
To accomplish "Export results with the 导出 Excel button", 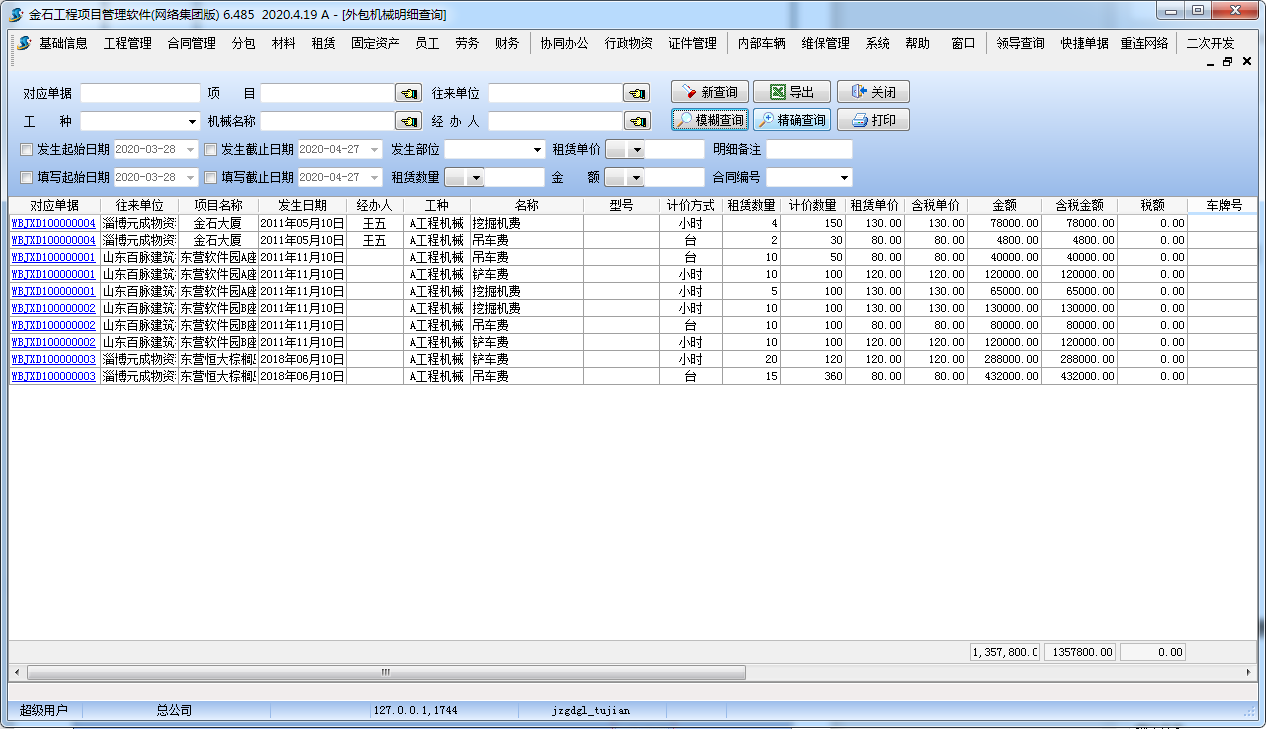I will (x=791, y=92).
